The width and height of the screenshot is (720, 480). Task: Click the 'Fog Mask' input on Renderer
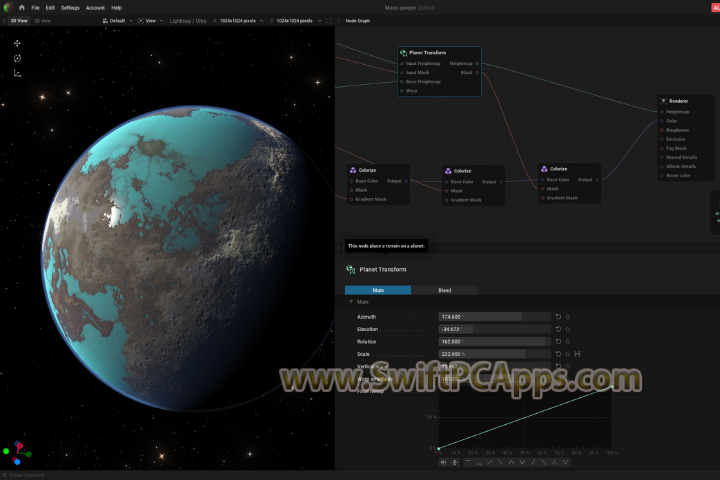(662, 148)
